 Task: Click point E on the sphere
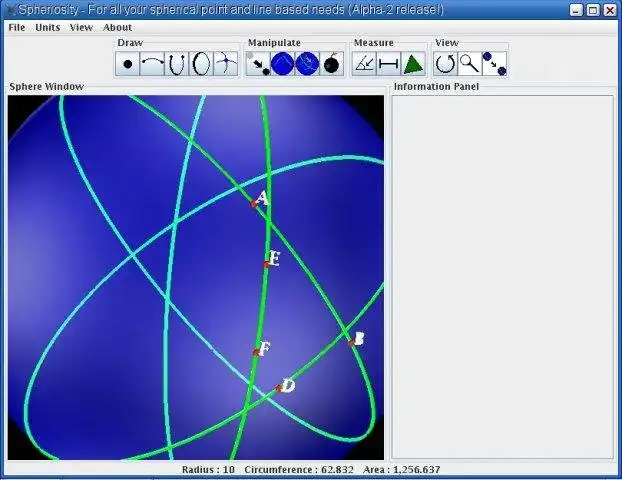267,264
